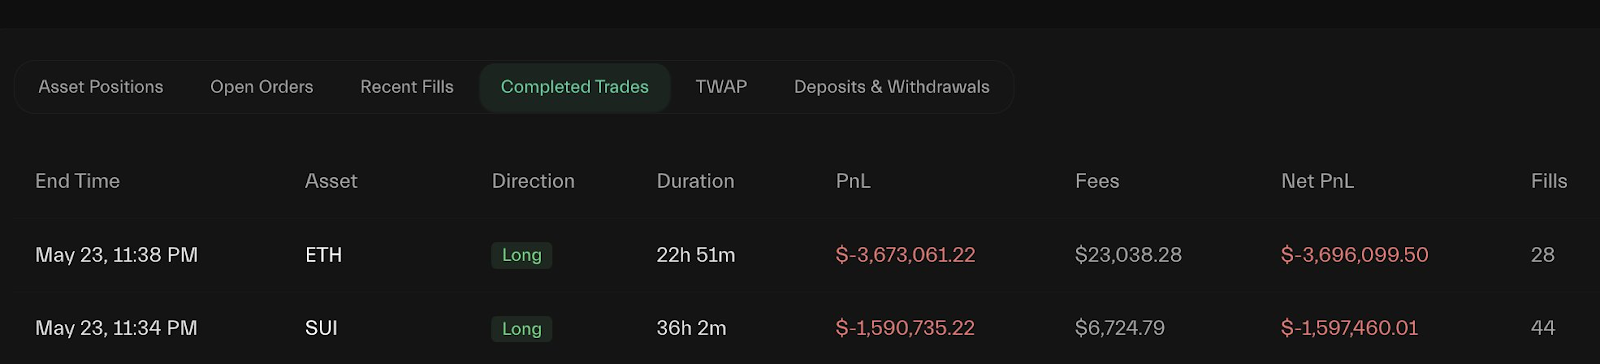1600x364 pixels.
Task: Click the Long badge in ETH row
Action: [522, 255]
